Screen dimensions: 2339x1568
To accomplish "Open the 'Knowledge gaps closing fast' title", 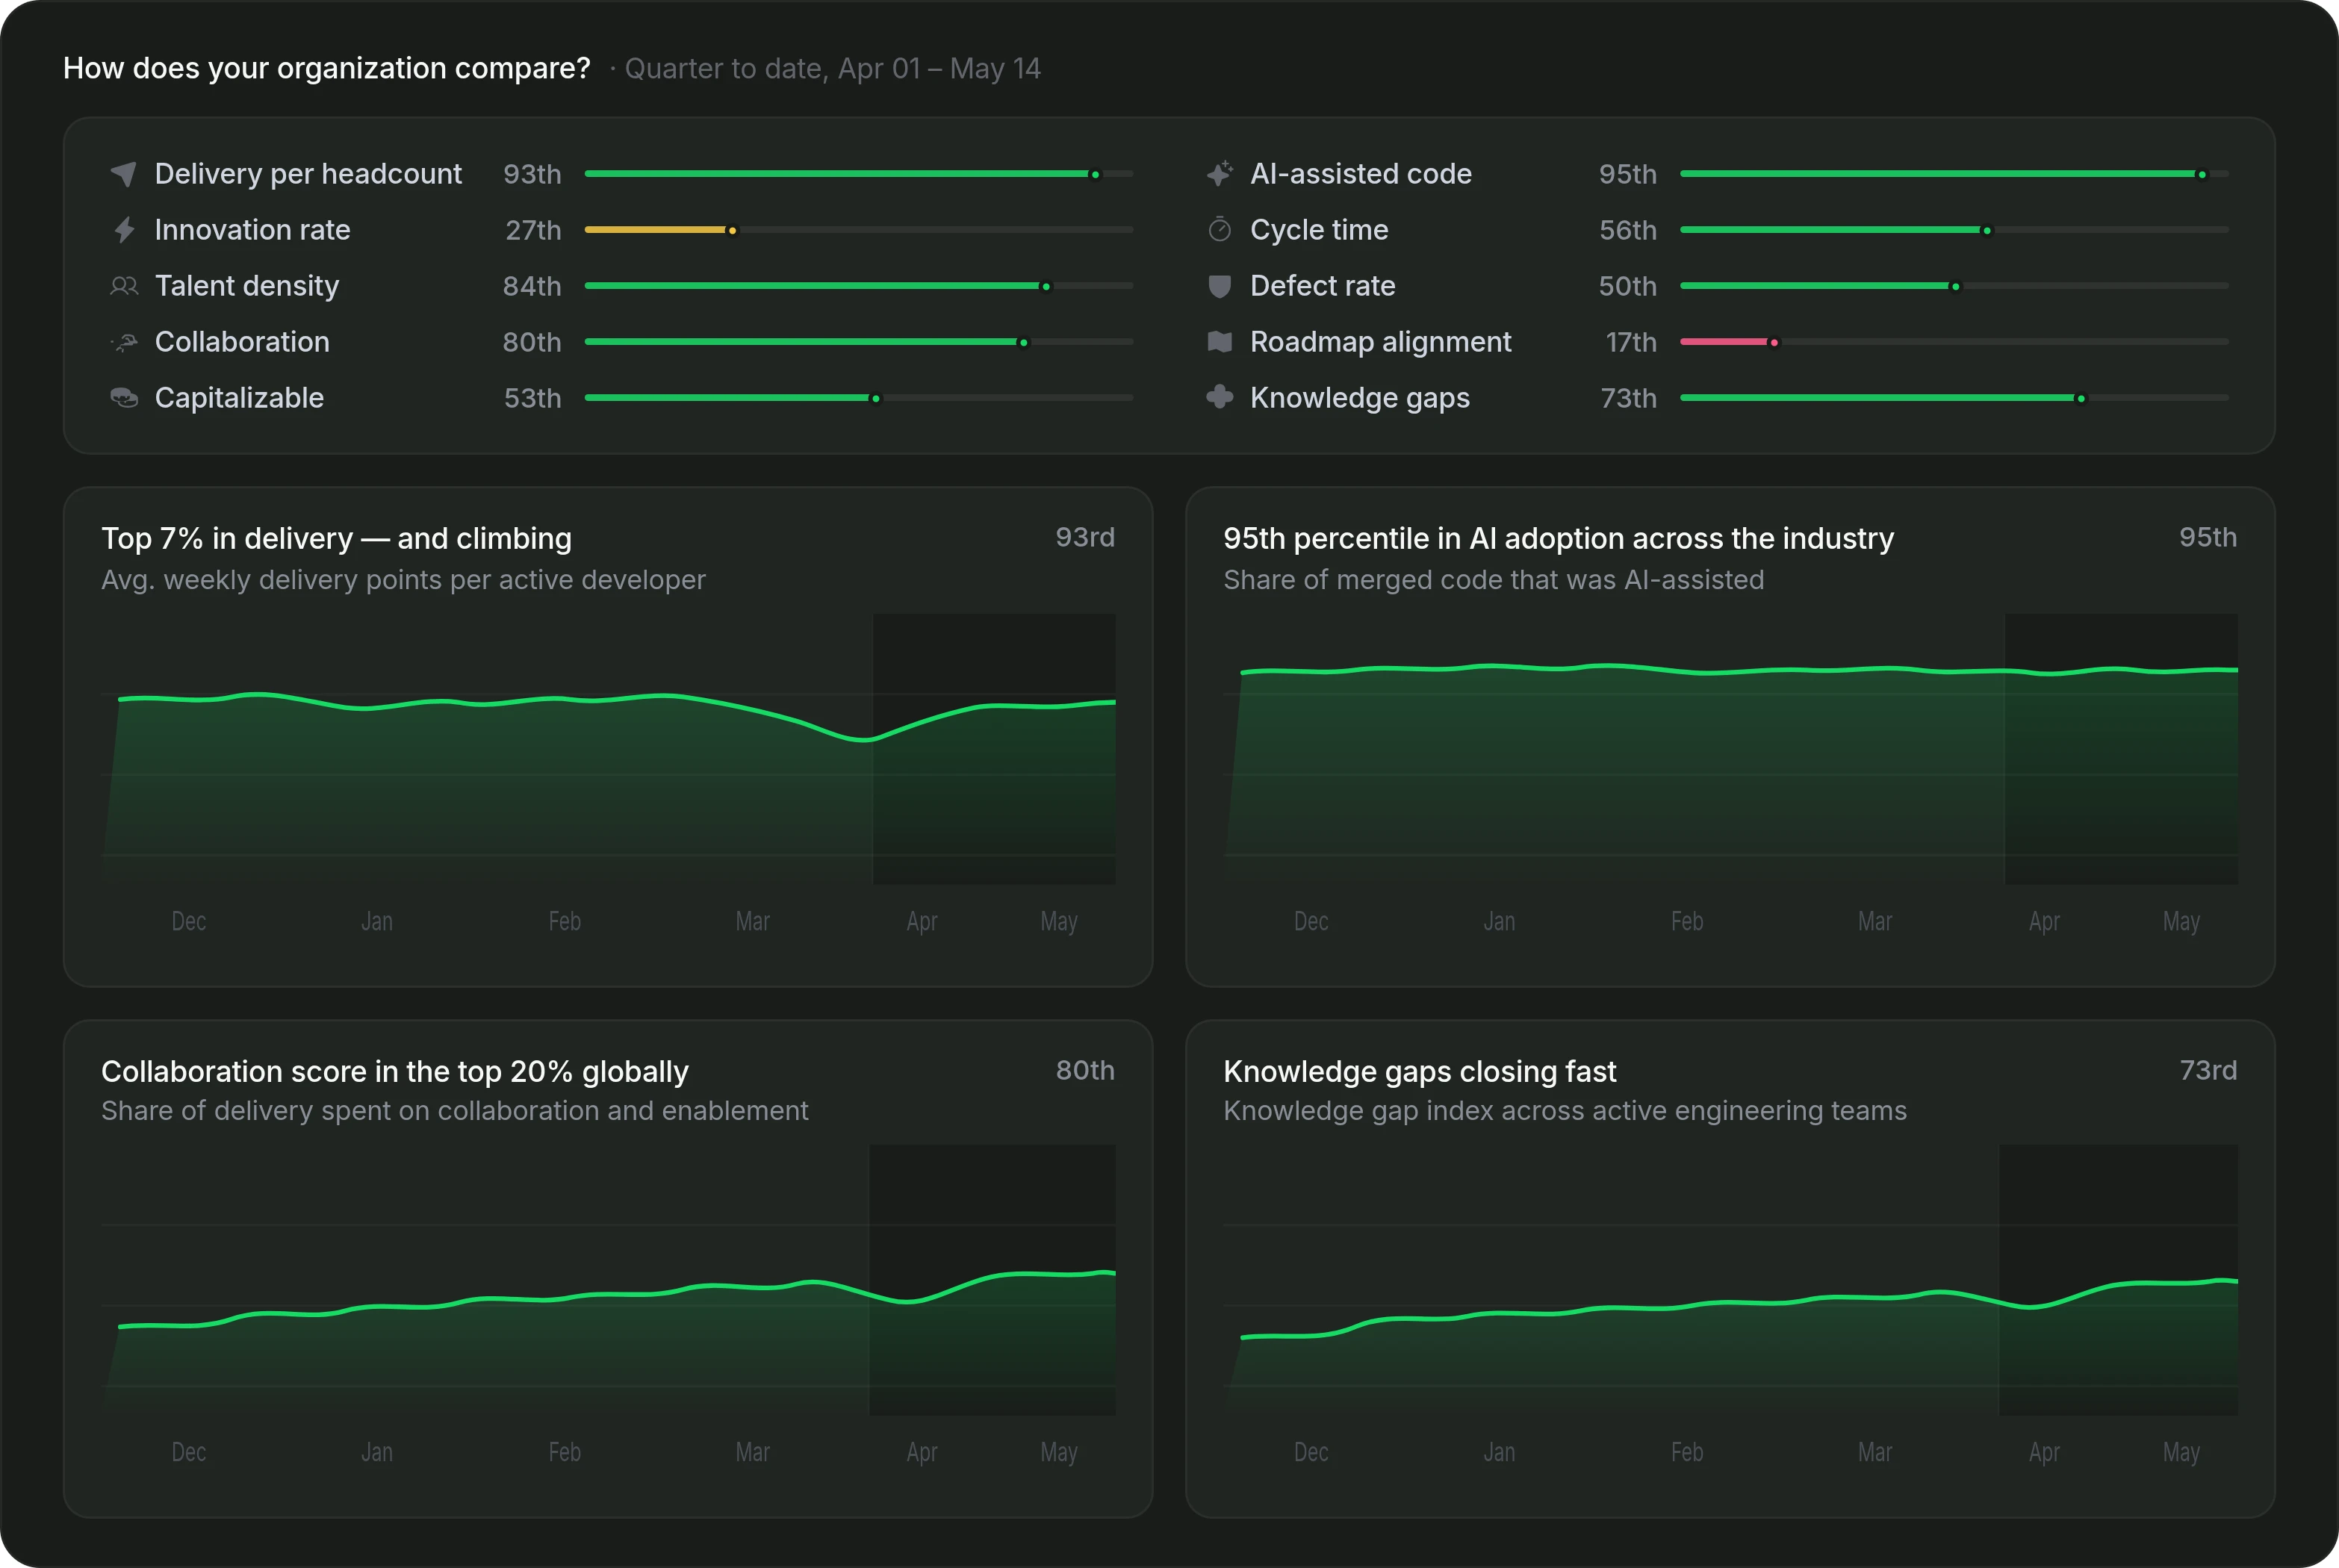I will [x=1419, y=1071].
